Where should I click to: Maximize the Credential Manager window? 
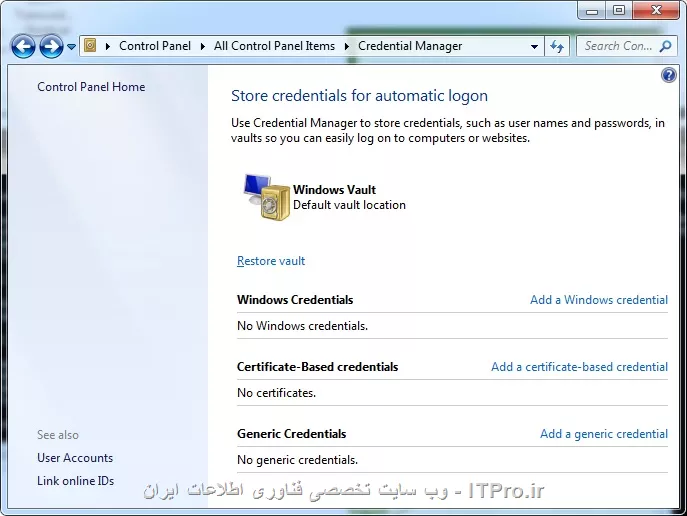click(x=619, y=11)
